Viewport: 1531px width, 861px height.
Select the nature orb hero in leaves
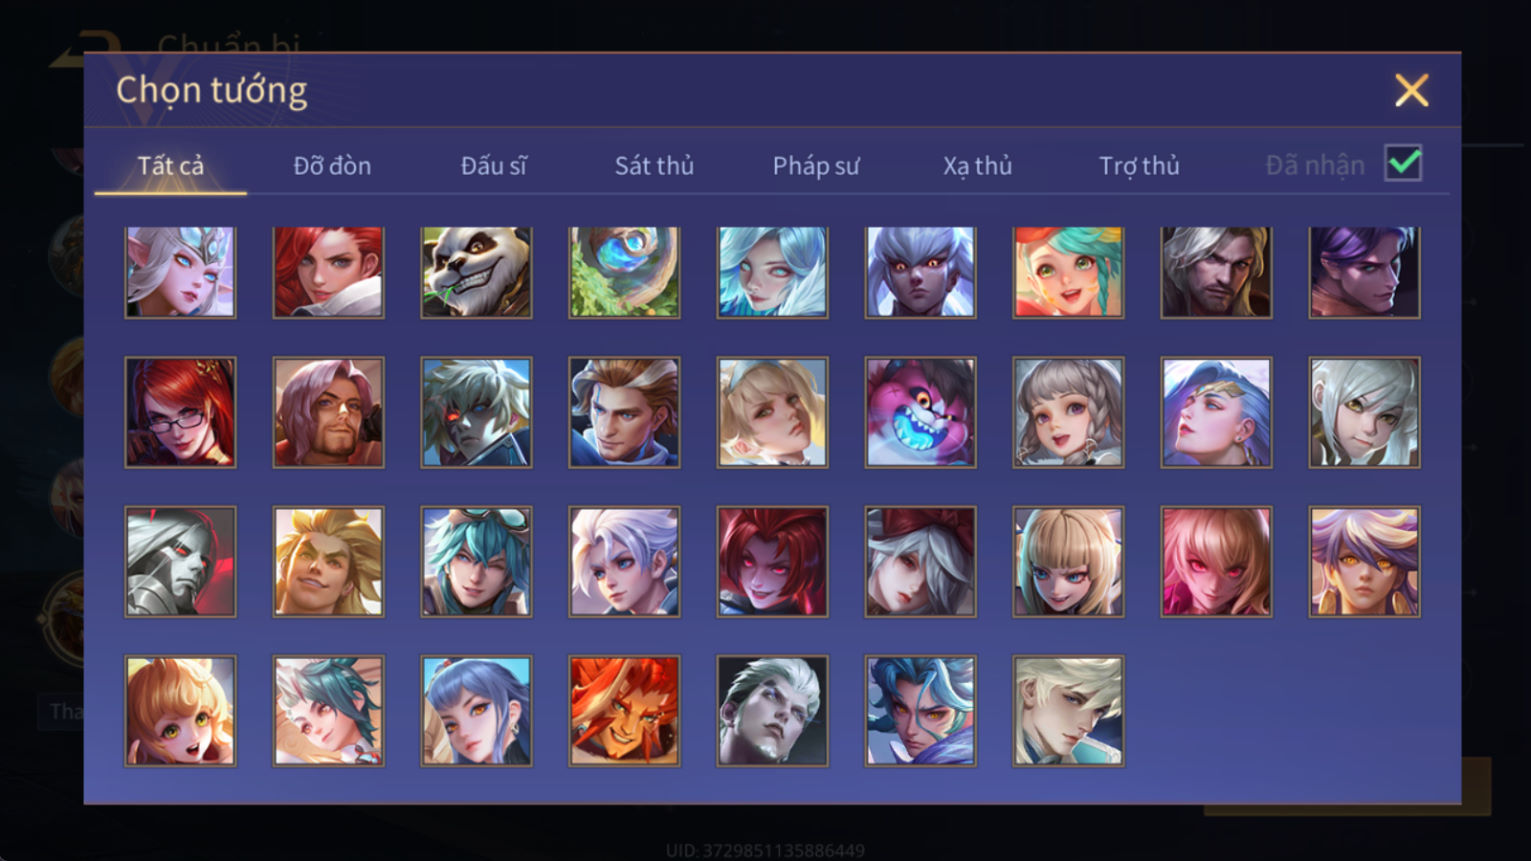[624, 272]
